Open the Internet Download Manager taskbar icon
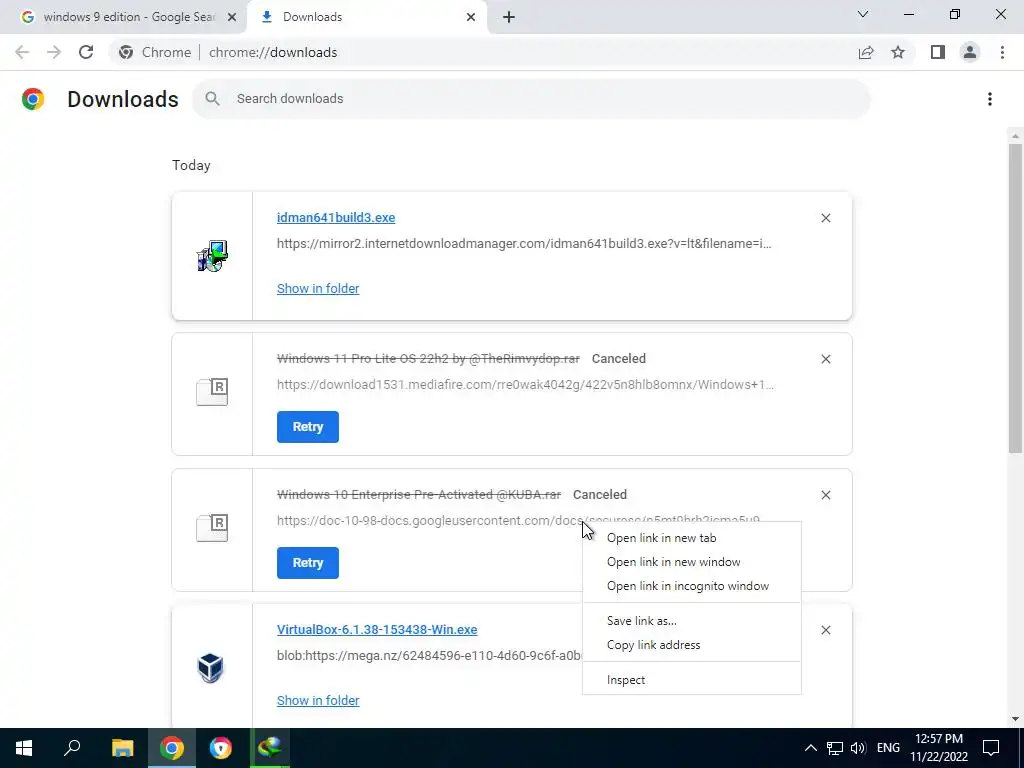The width and height of the screenshot is (1024, 768). pyautogui.click(x=270, y=748)
